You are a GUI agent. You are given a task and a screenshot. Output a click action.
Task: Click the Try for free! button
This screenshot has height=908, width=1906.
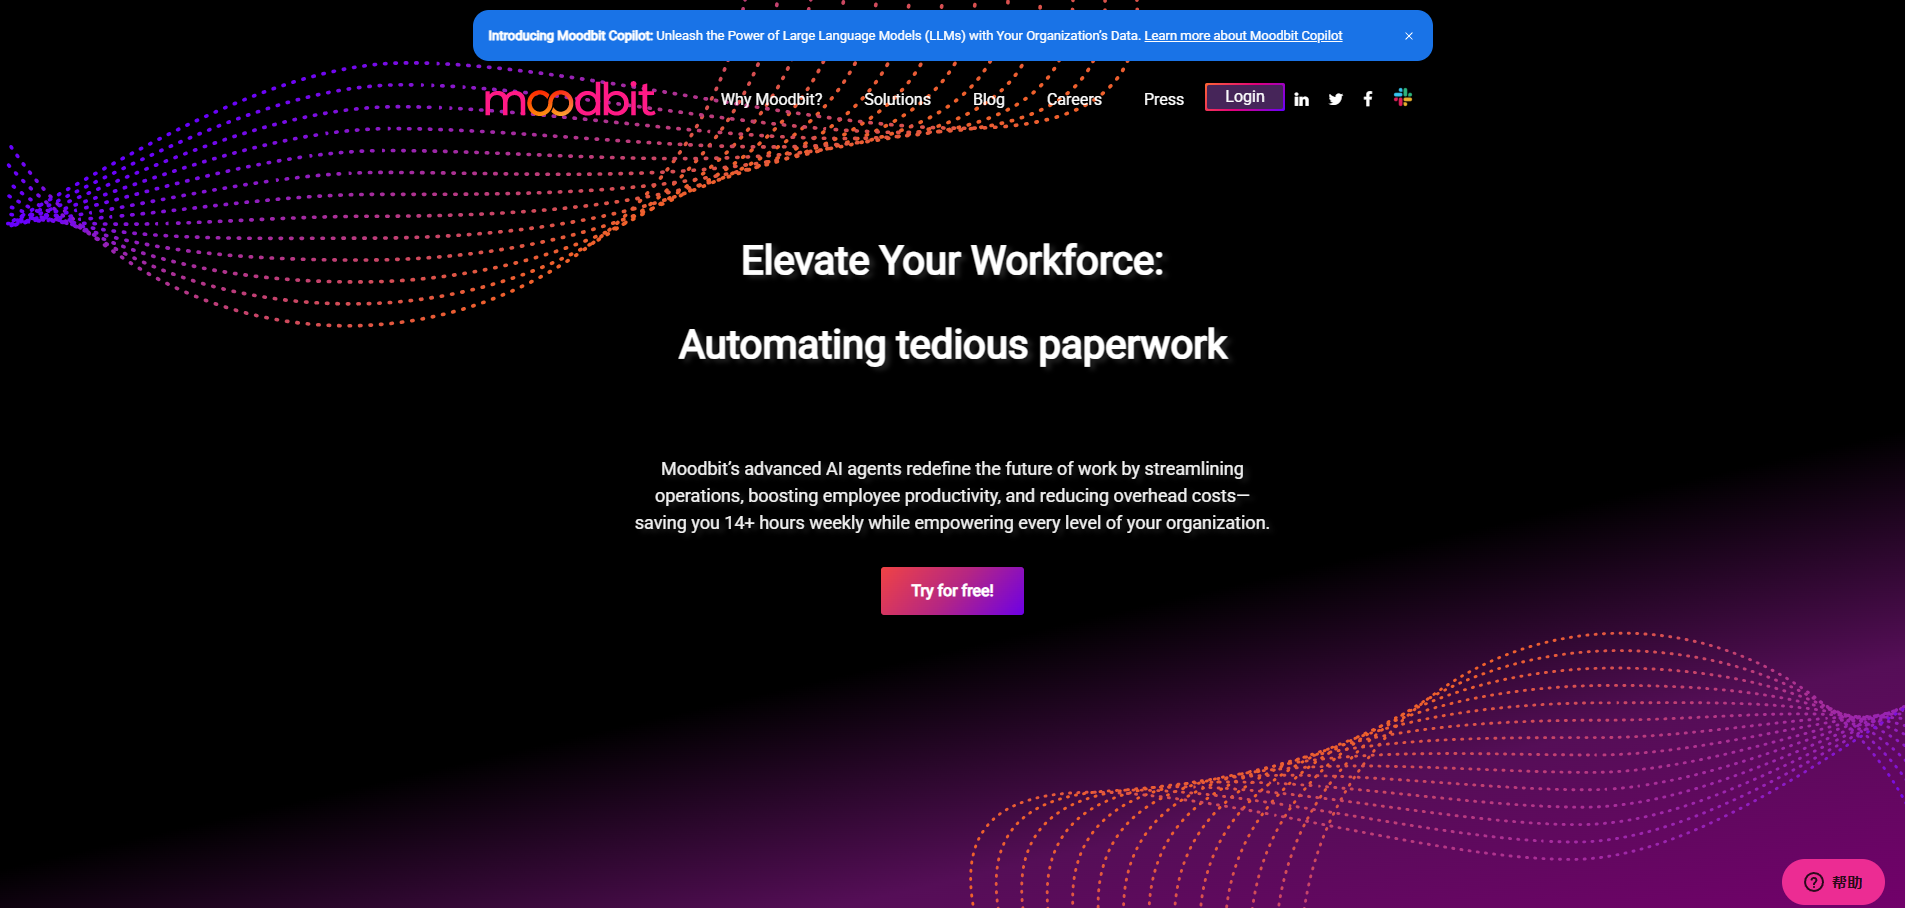click(952, 591)
